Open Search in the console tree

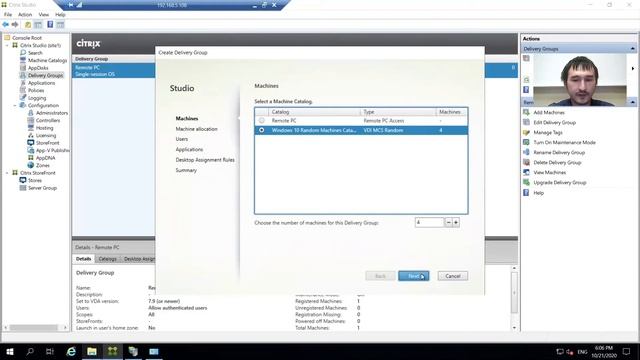pyautogui.click(x=35, y=53)
